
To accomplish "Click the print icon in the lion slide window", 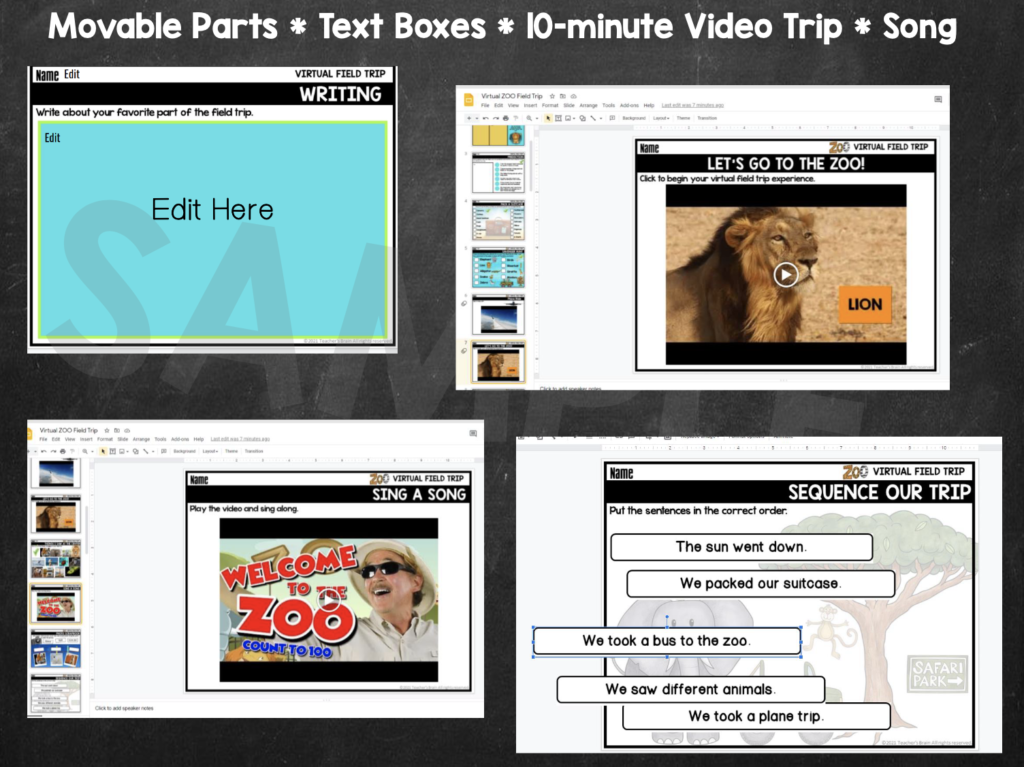I will point(506,118).
